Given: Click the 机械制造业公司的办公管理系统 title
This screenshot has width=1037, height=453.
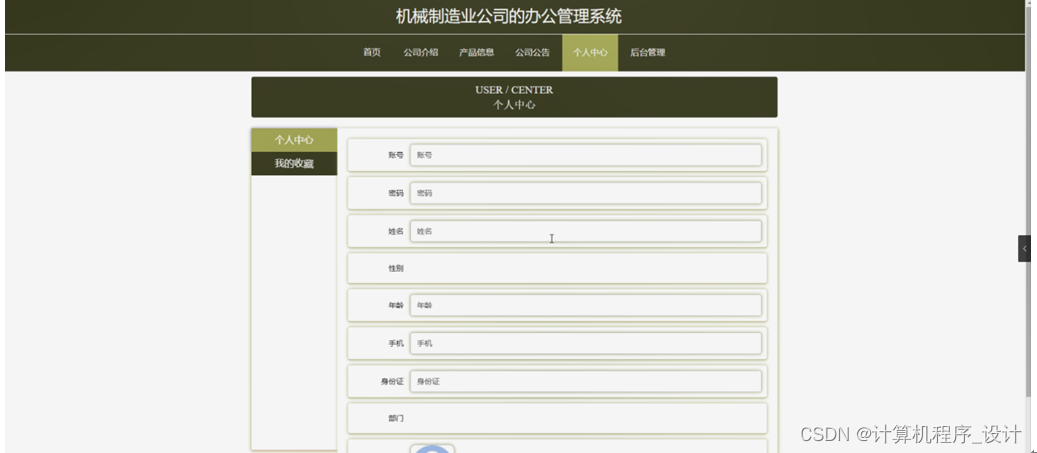Looking at the screenshot, I should click(x=509, y=17).
